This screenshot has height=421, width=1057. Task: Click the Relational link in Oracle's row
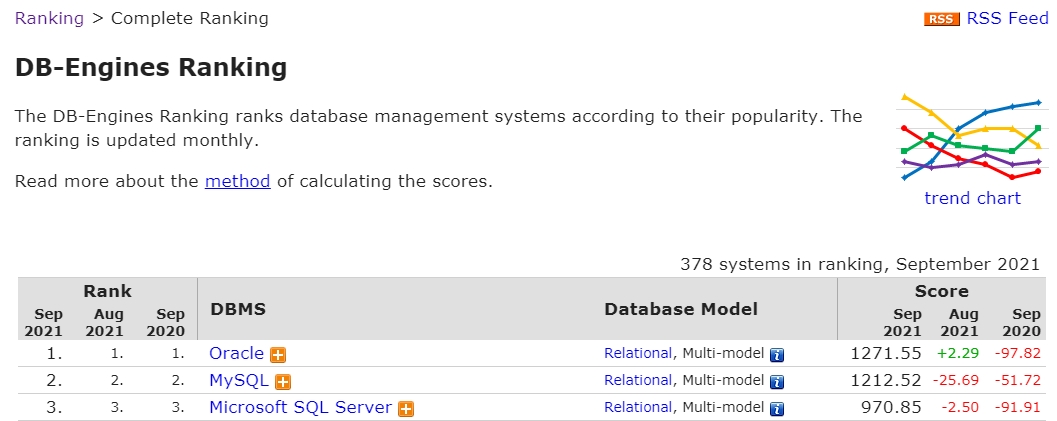(638, 353)
